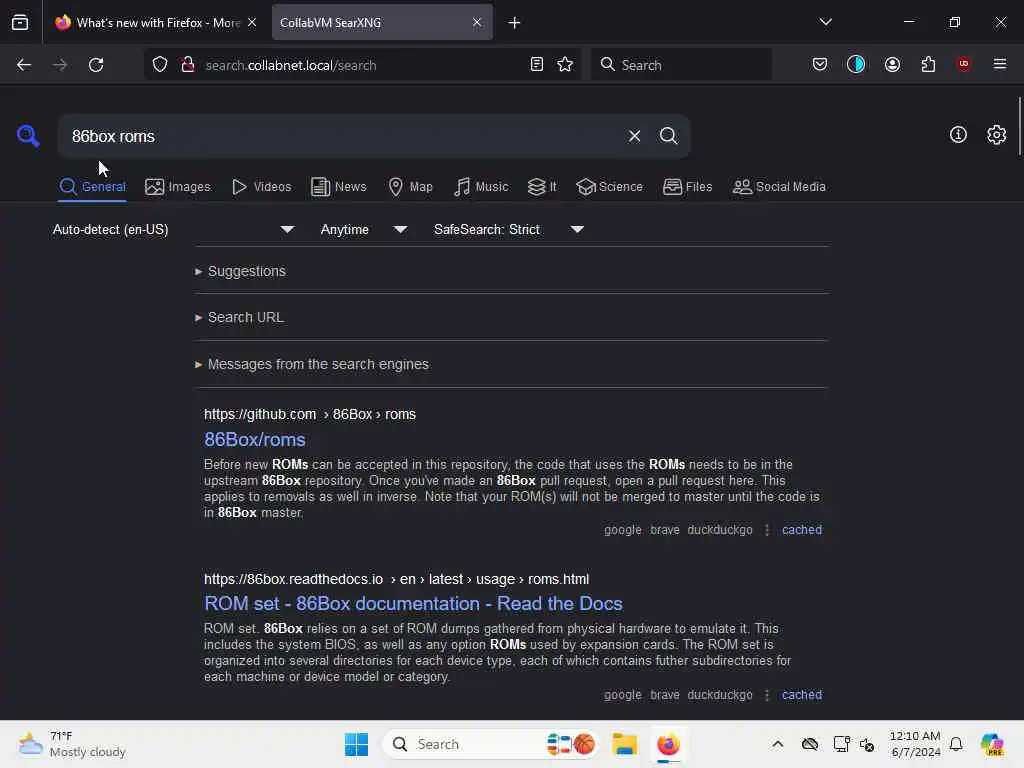
Task: Open the weather widget Mostly cloudy
Action: pos(72,744)
